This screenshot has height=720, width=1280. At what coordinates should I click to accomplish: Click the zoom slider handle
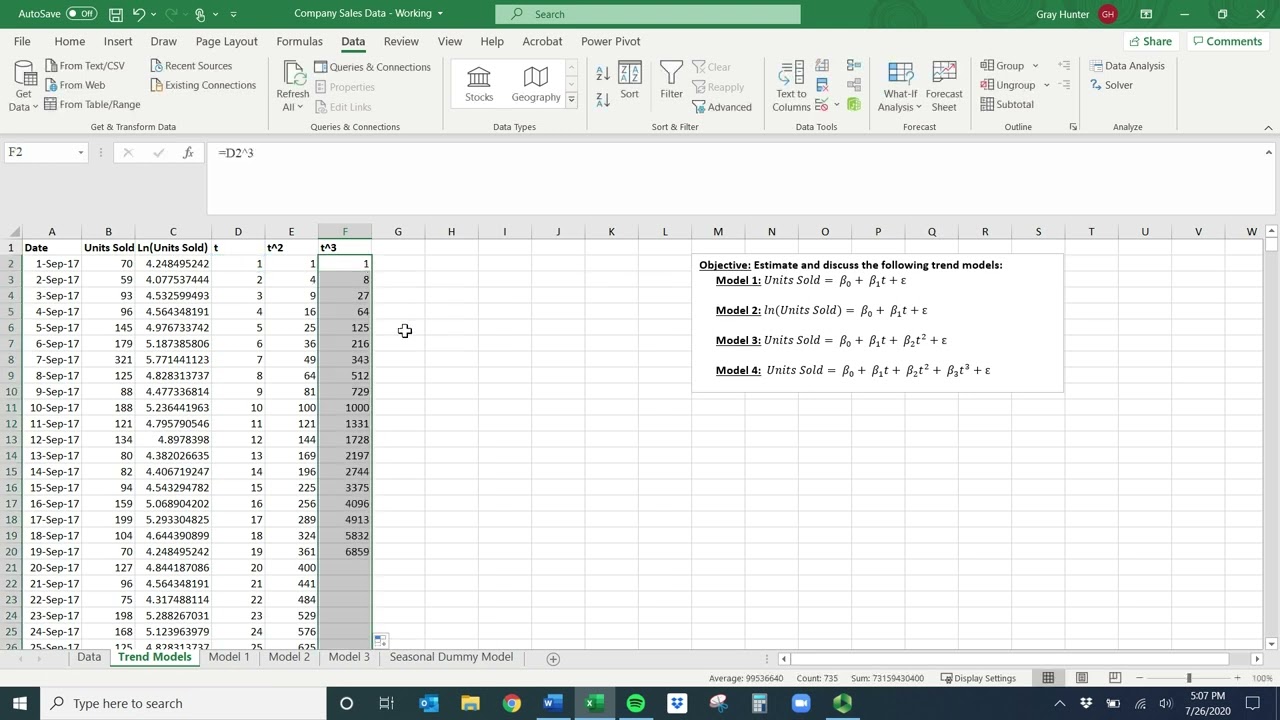click(1189, 678)
